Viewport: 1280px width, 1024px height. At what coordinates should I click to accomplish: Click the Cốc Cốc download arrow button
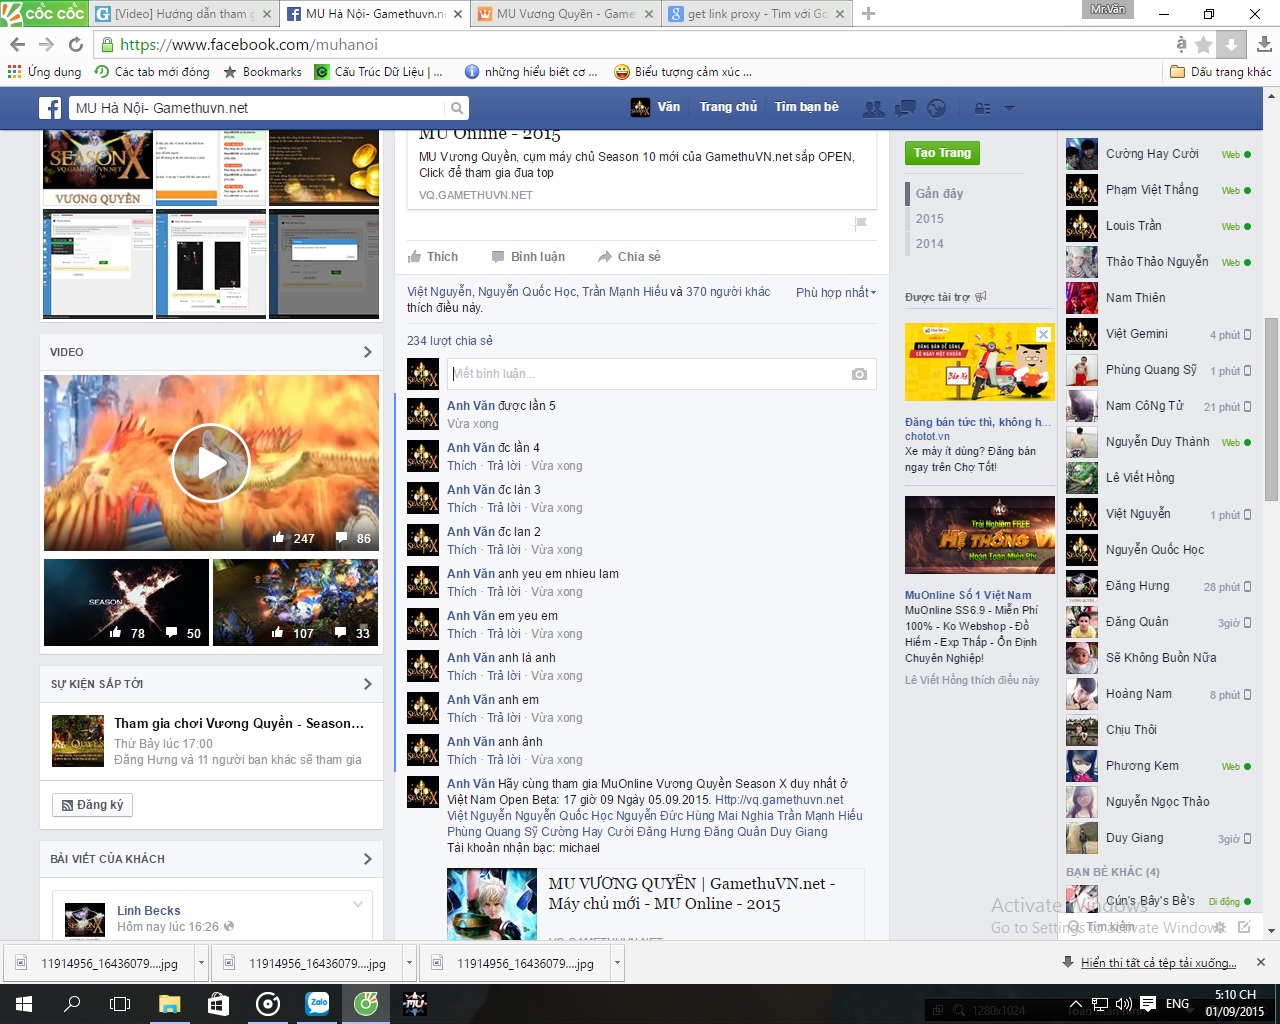tap(1231, 45)
